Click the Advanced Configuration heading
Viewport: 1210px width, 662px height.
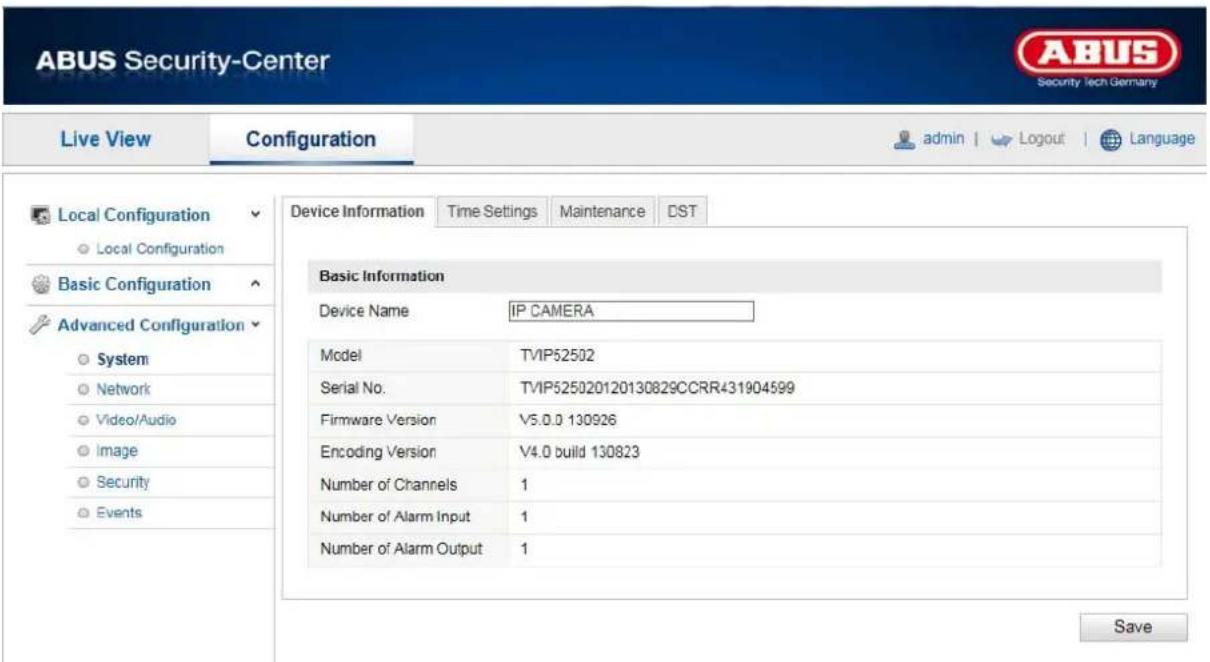click(x=151, y=325)
